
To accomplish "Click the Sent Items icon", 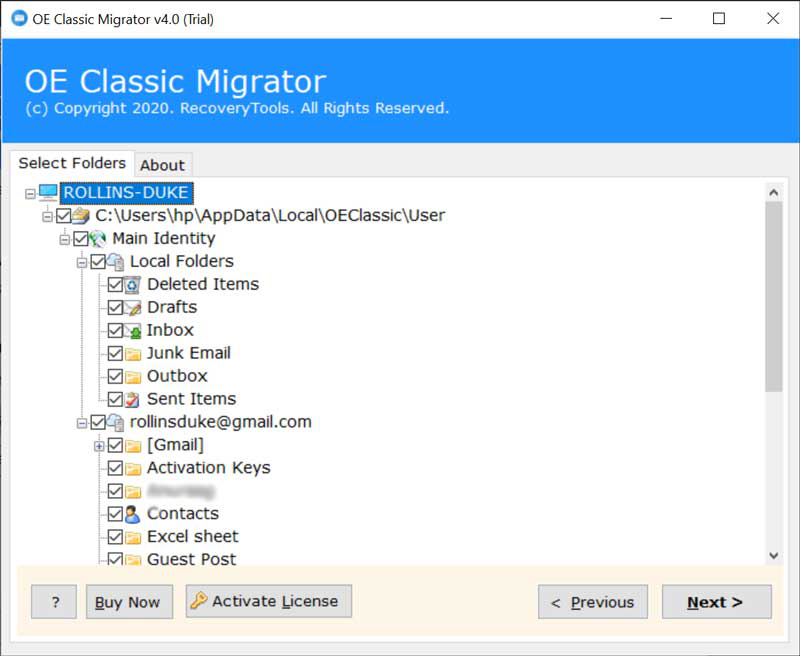I will coord(132,399).
